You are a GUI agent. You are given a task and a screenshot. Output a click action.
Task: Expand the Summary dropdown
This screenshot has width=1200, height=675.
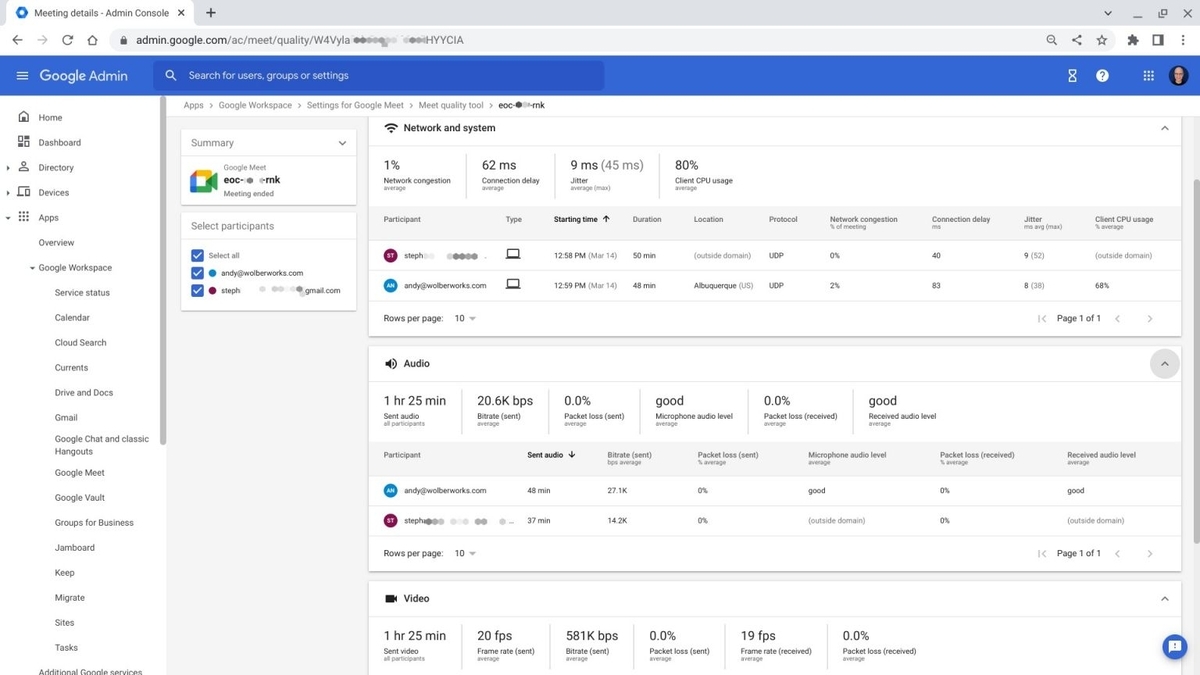342,142
